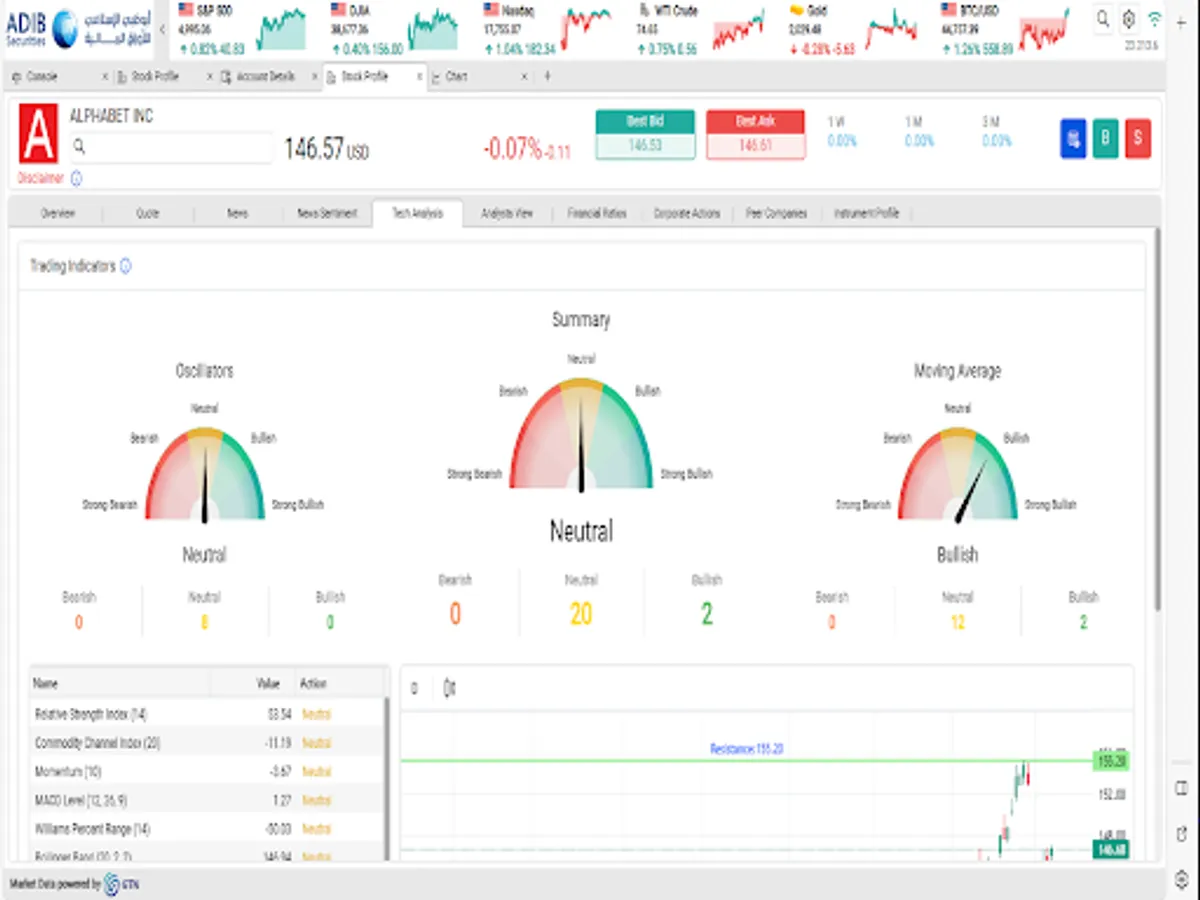Click the green B buy button
The width and height of the screenshot is (1200, 900).
[1105, 139]
